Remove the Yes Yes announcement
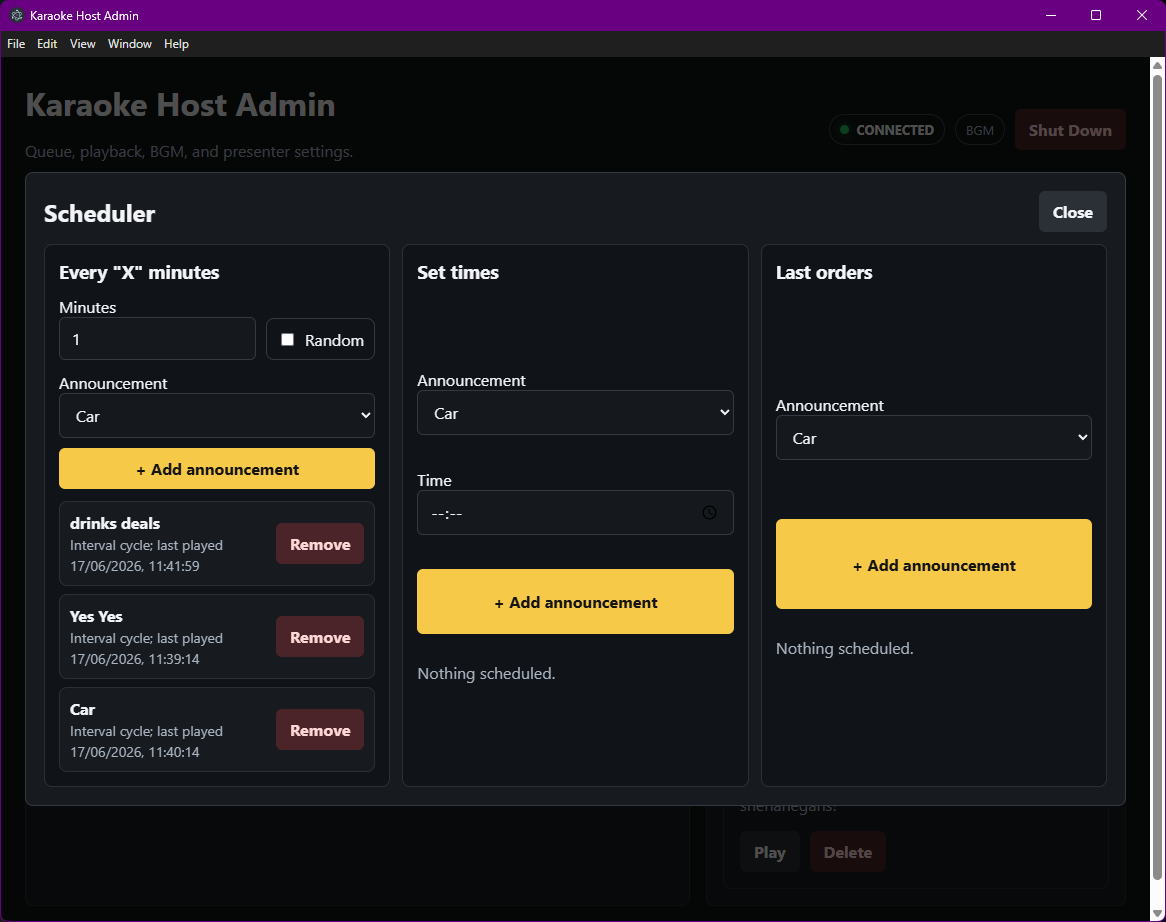This screenshot has width=1166, height=922. pos(320,636)
